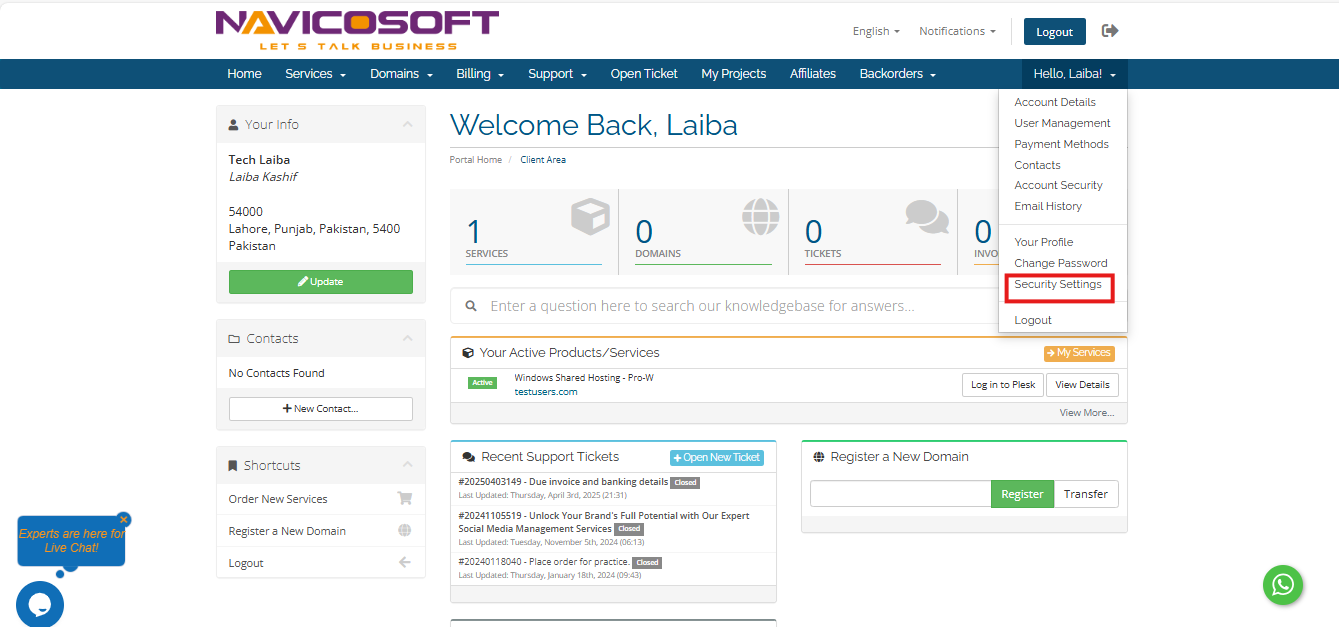This screenshot has height=627, width=1339.
Task: Click the WhatsApp chat icon
Action: (1283, 585)
